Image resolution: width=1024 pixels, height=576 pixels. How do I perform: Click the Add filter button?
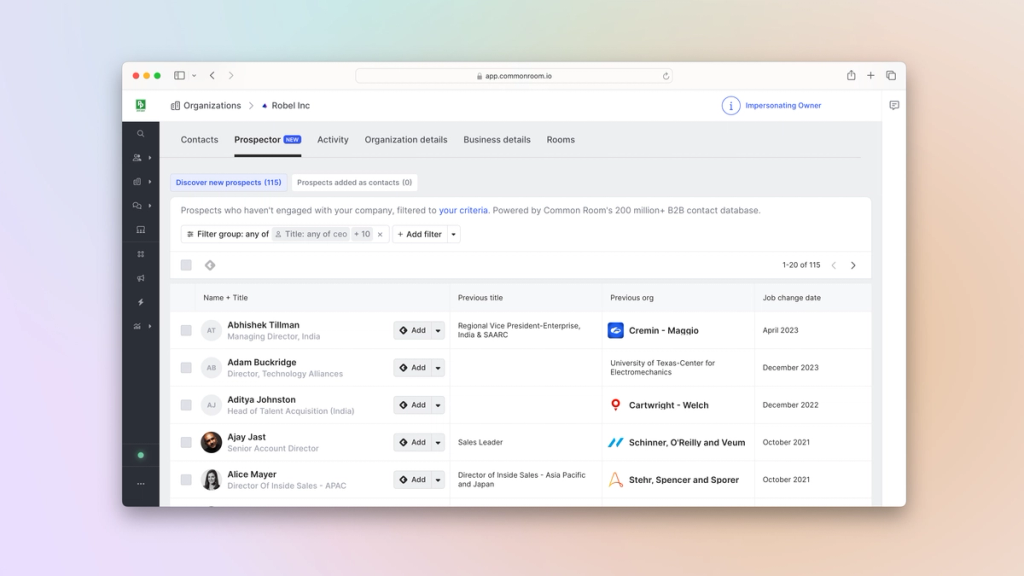(x=419, y=234)
